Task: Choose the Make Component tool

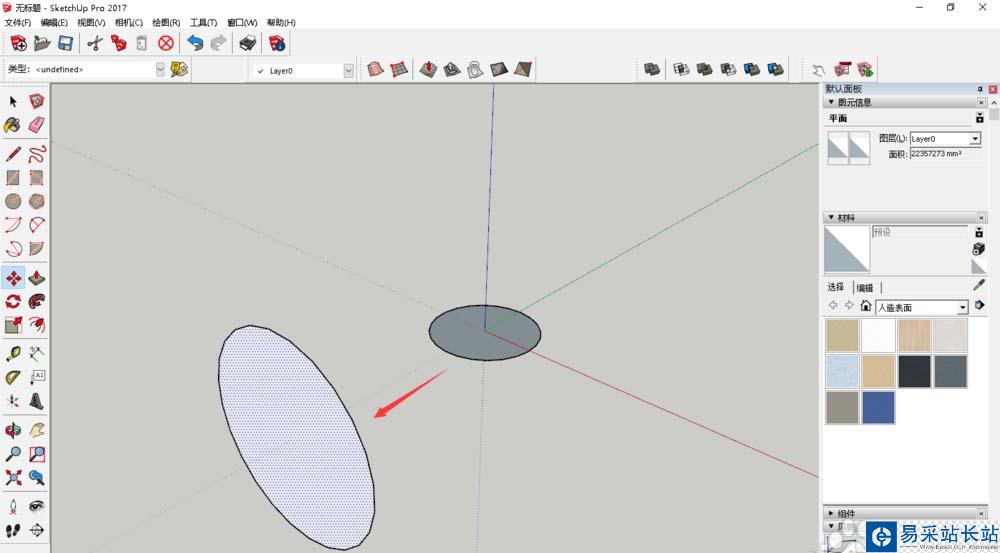Action: click(37, 101)
